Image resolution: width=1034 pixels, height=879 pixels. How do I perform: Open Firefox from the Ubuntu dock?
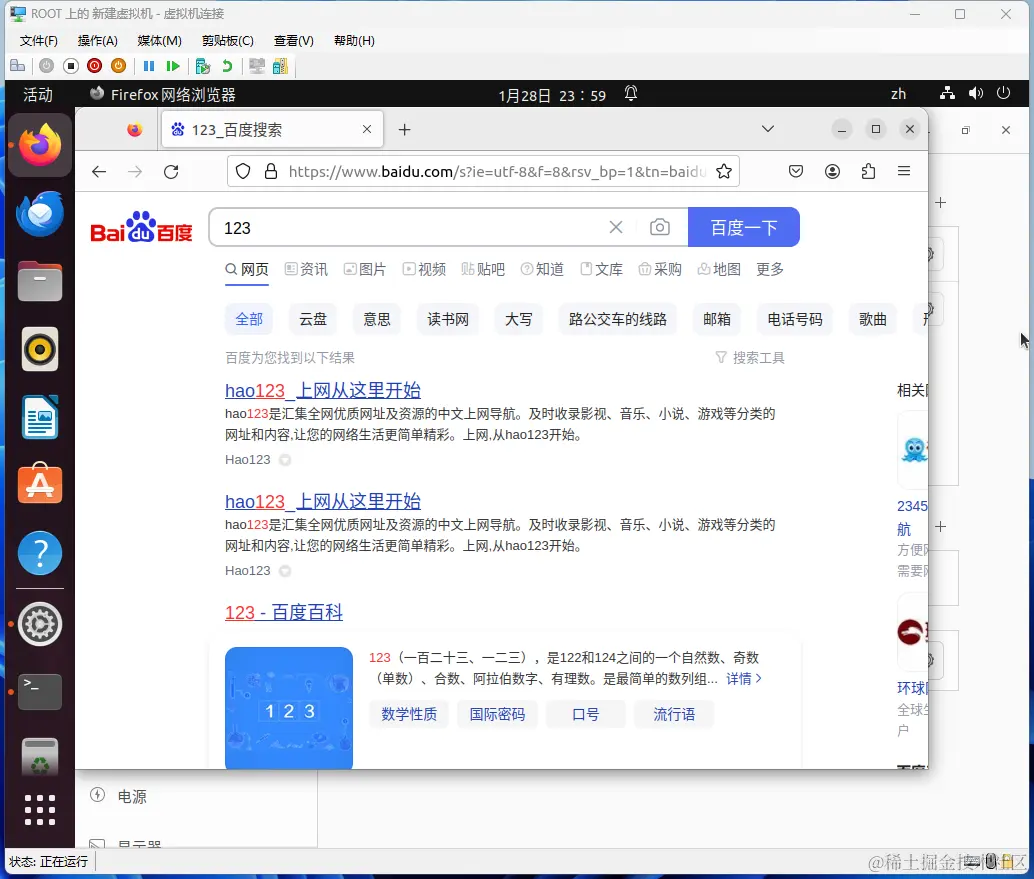(x=39, y=144)
